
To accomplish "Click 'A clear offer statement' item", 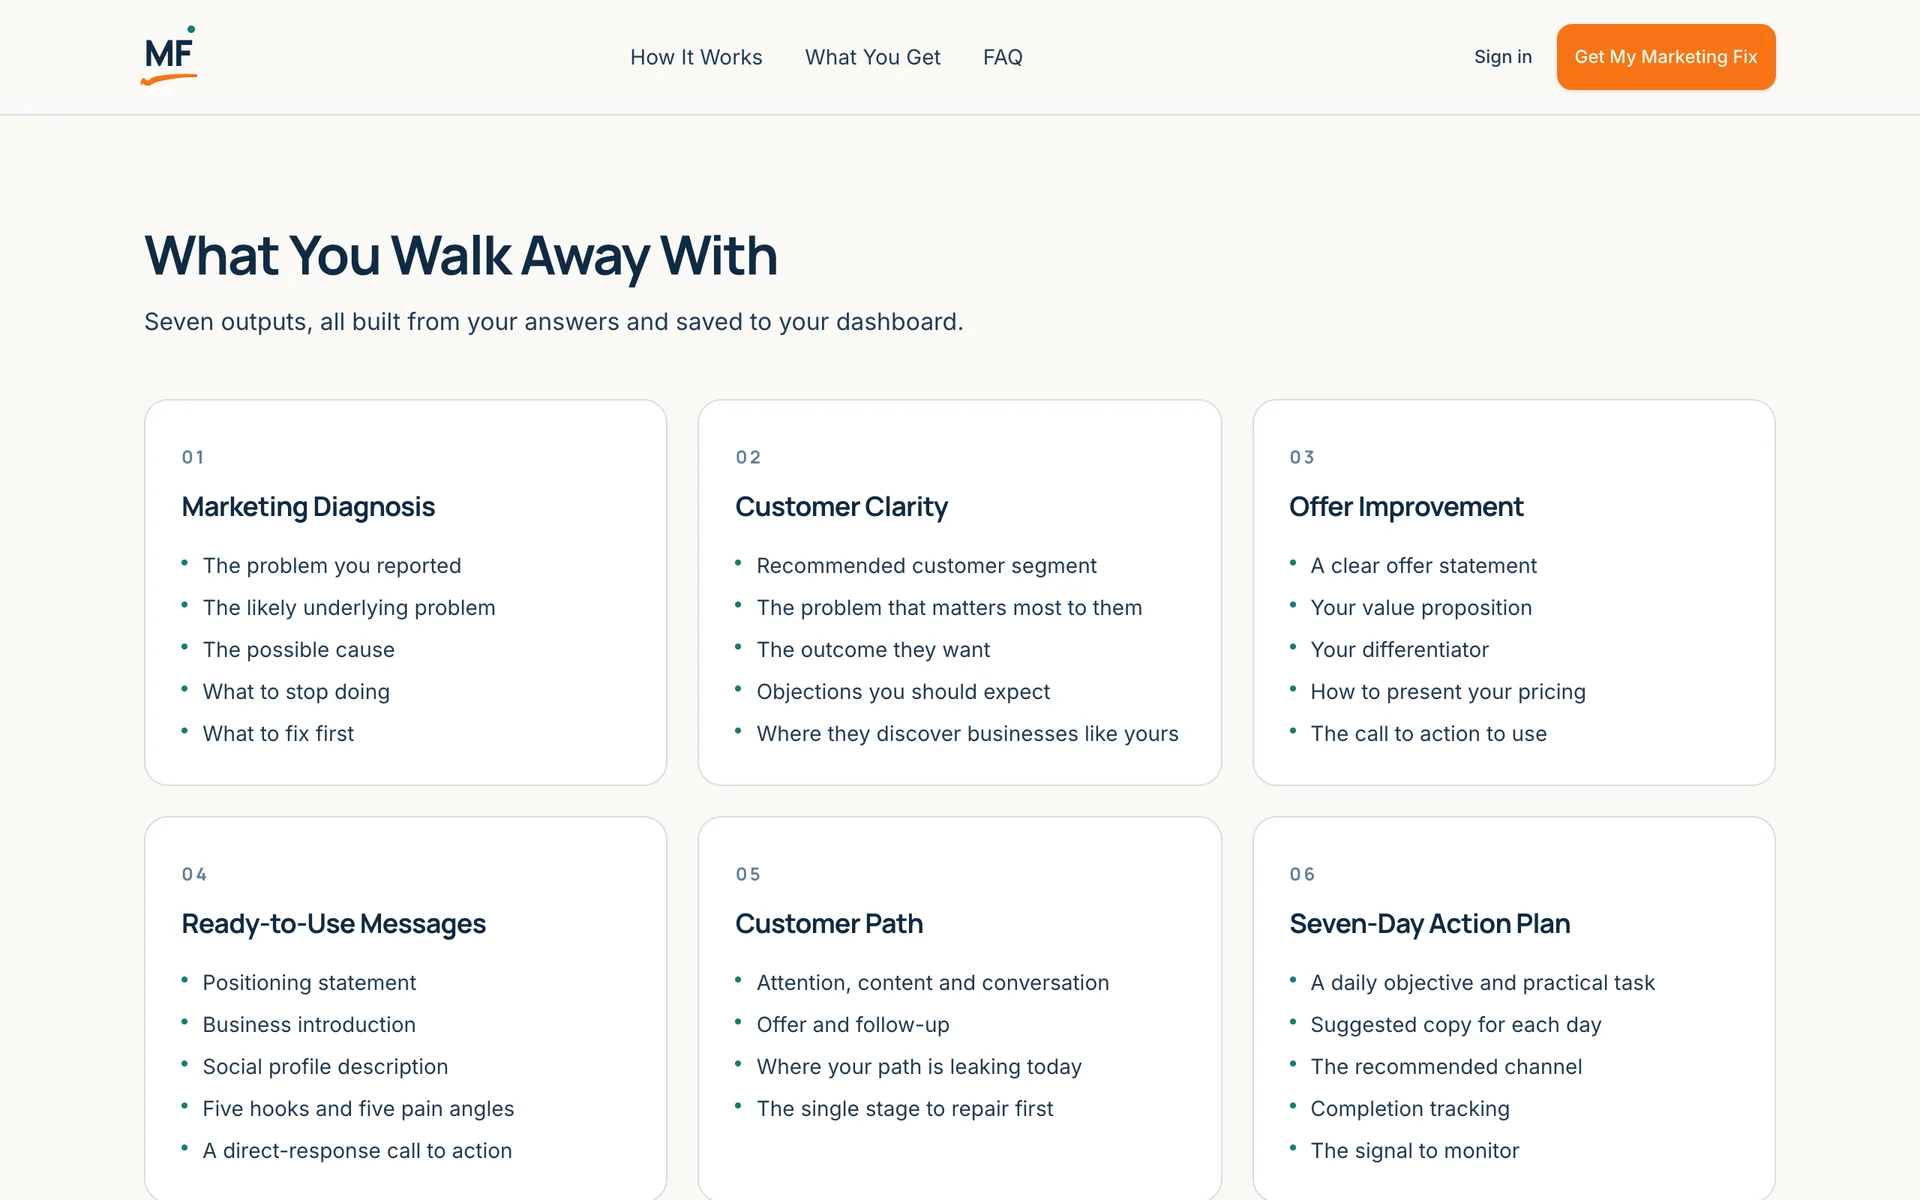I will coord(1424,566).
